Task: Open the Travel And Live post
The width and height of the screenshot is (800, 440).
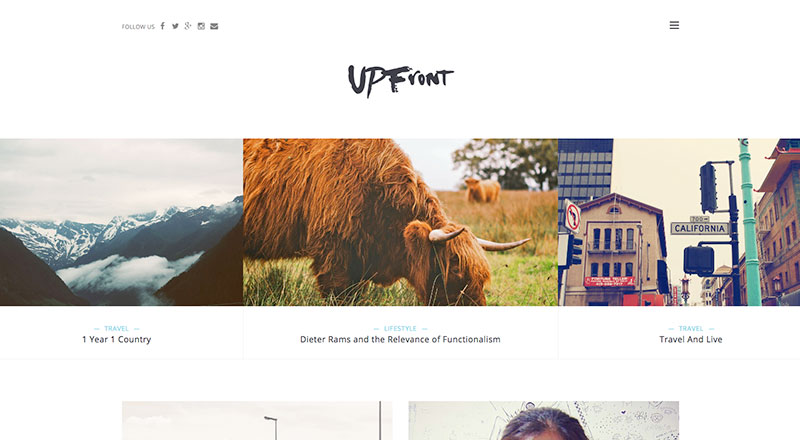Action: [691, 339]
